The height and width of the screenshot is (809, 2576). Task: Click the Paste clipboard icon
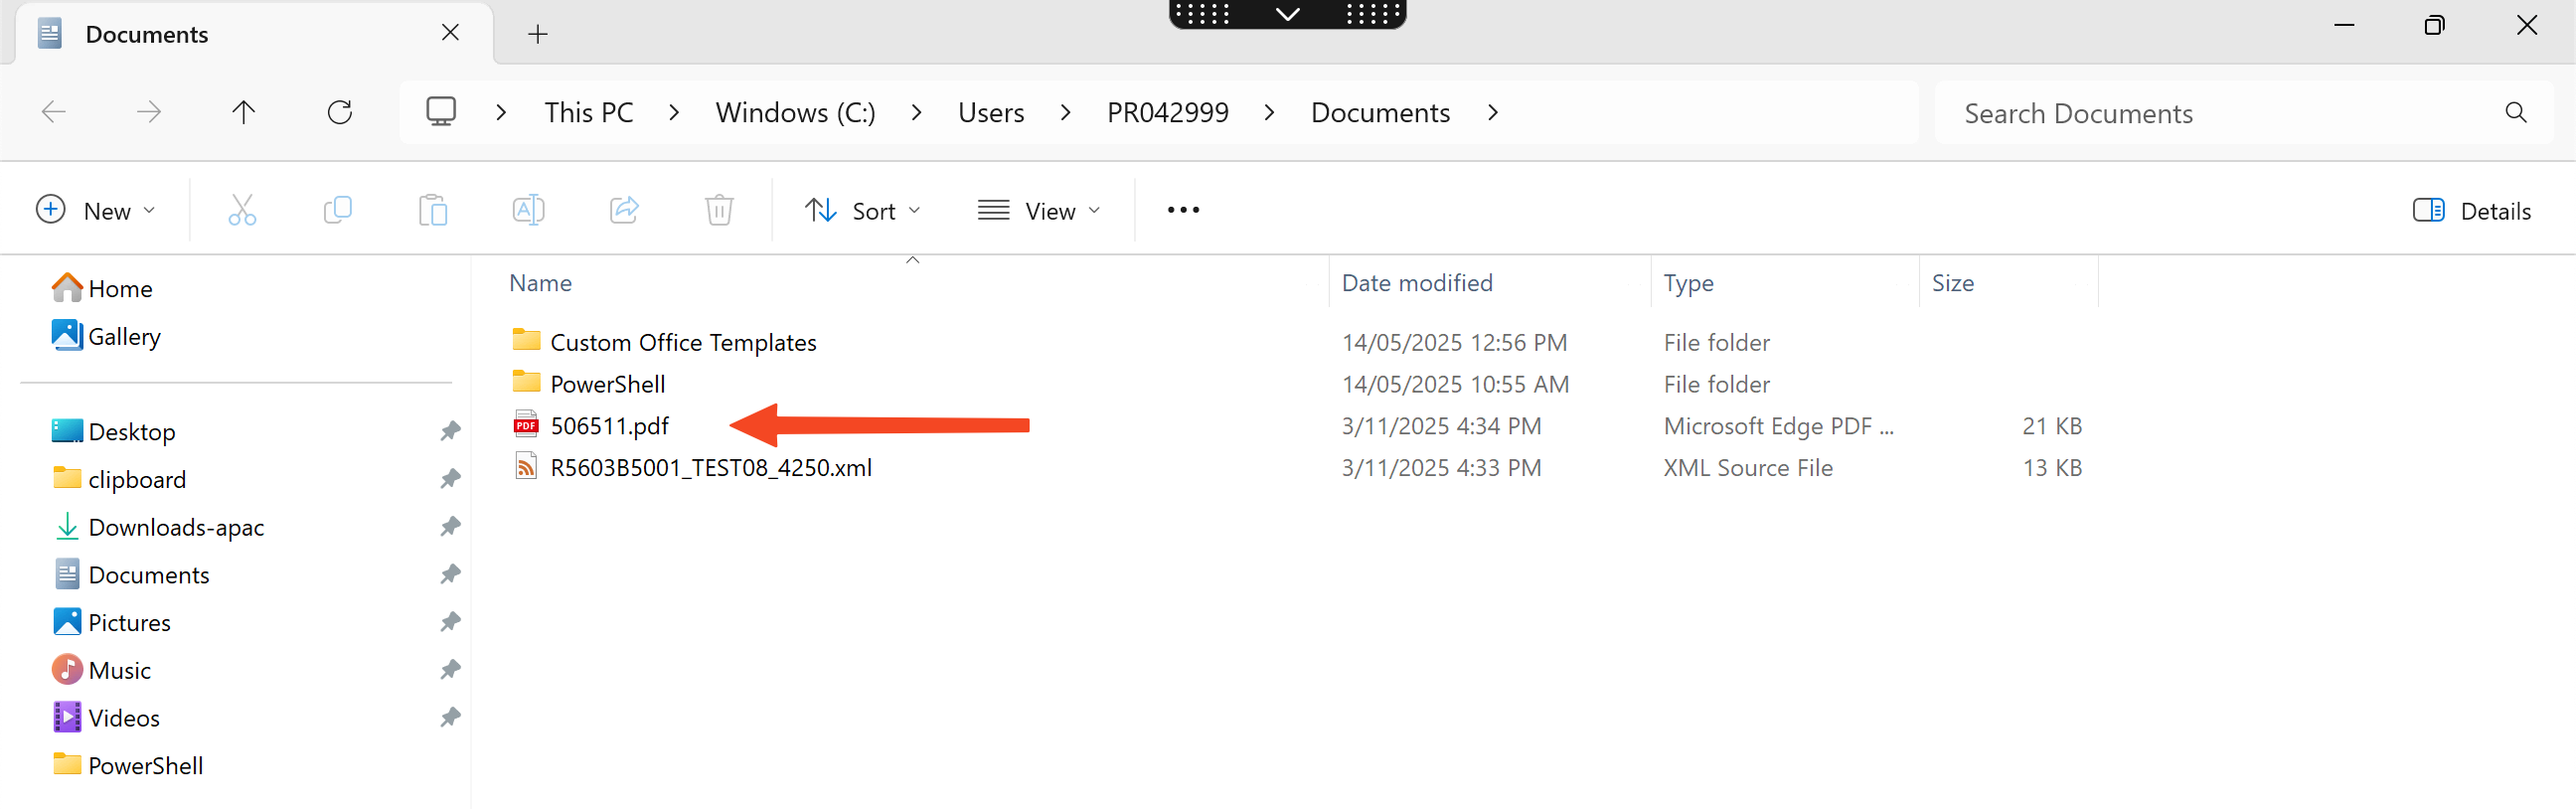[433, 210]
